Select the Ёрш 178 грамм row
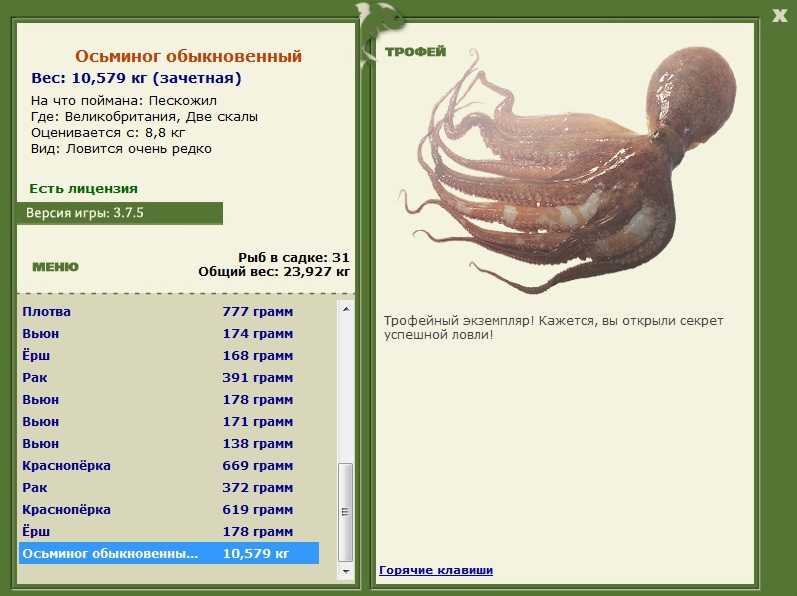This screenshot has width=797, height=596. (169, 531)
